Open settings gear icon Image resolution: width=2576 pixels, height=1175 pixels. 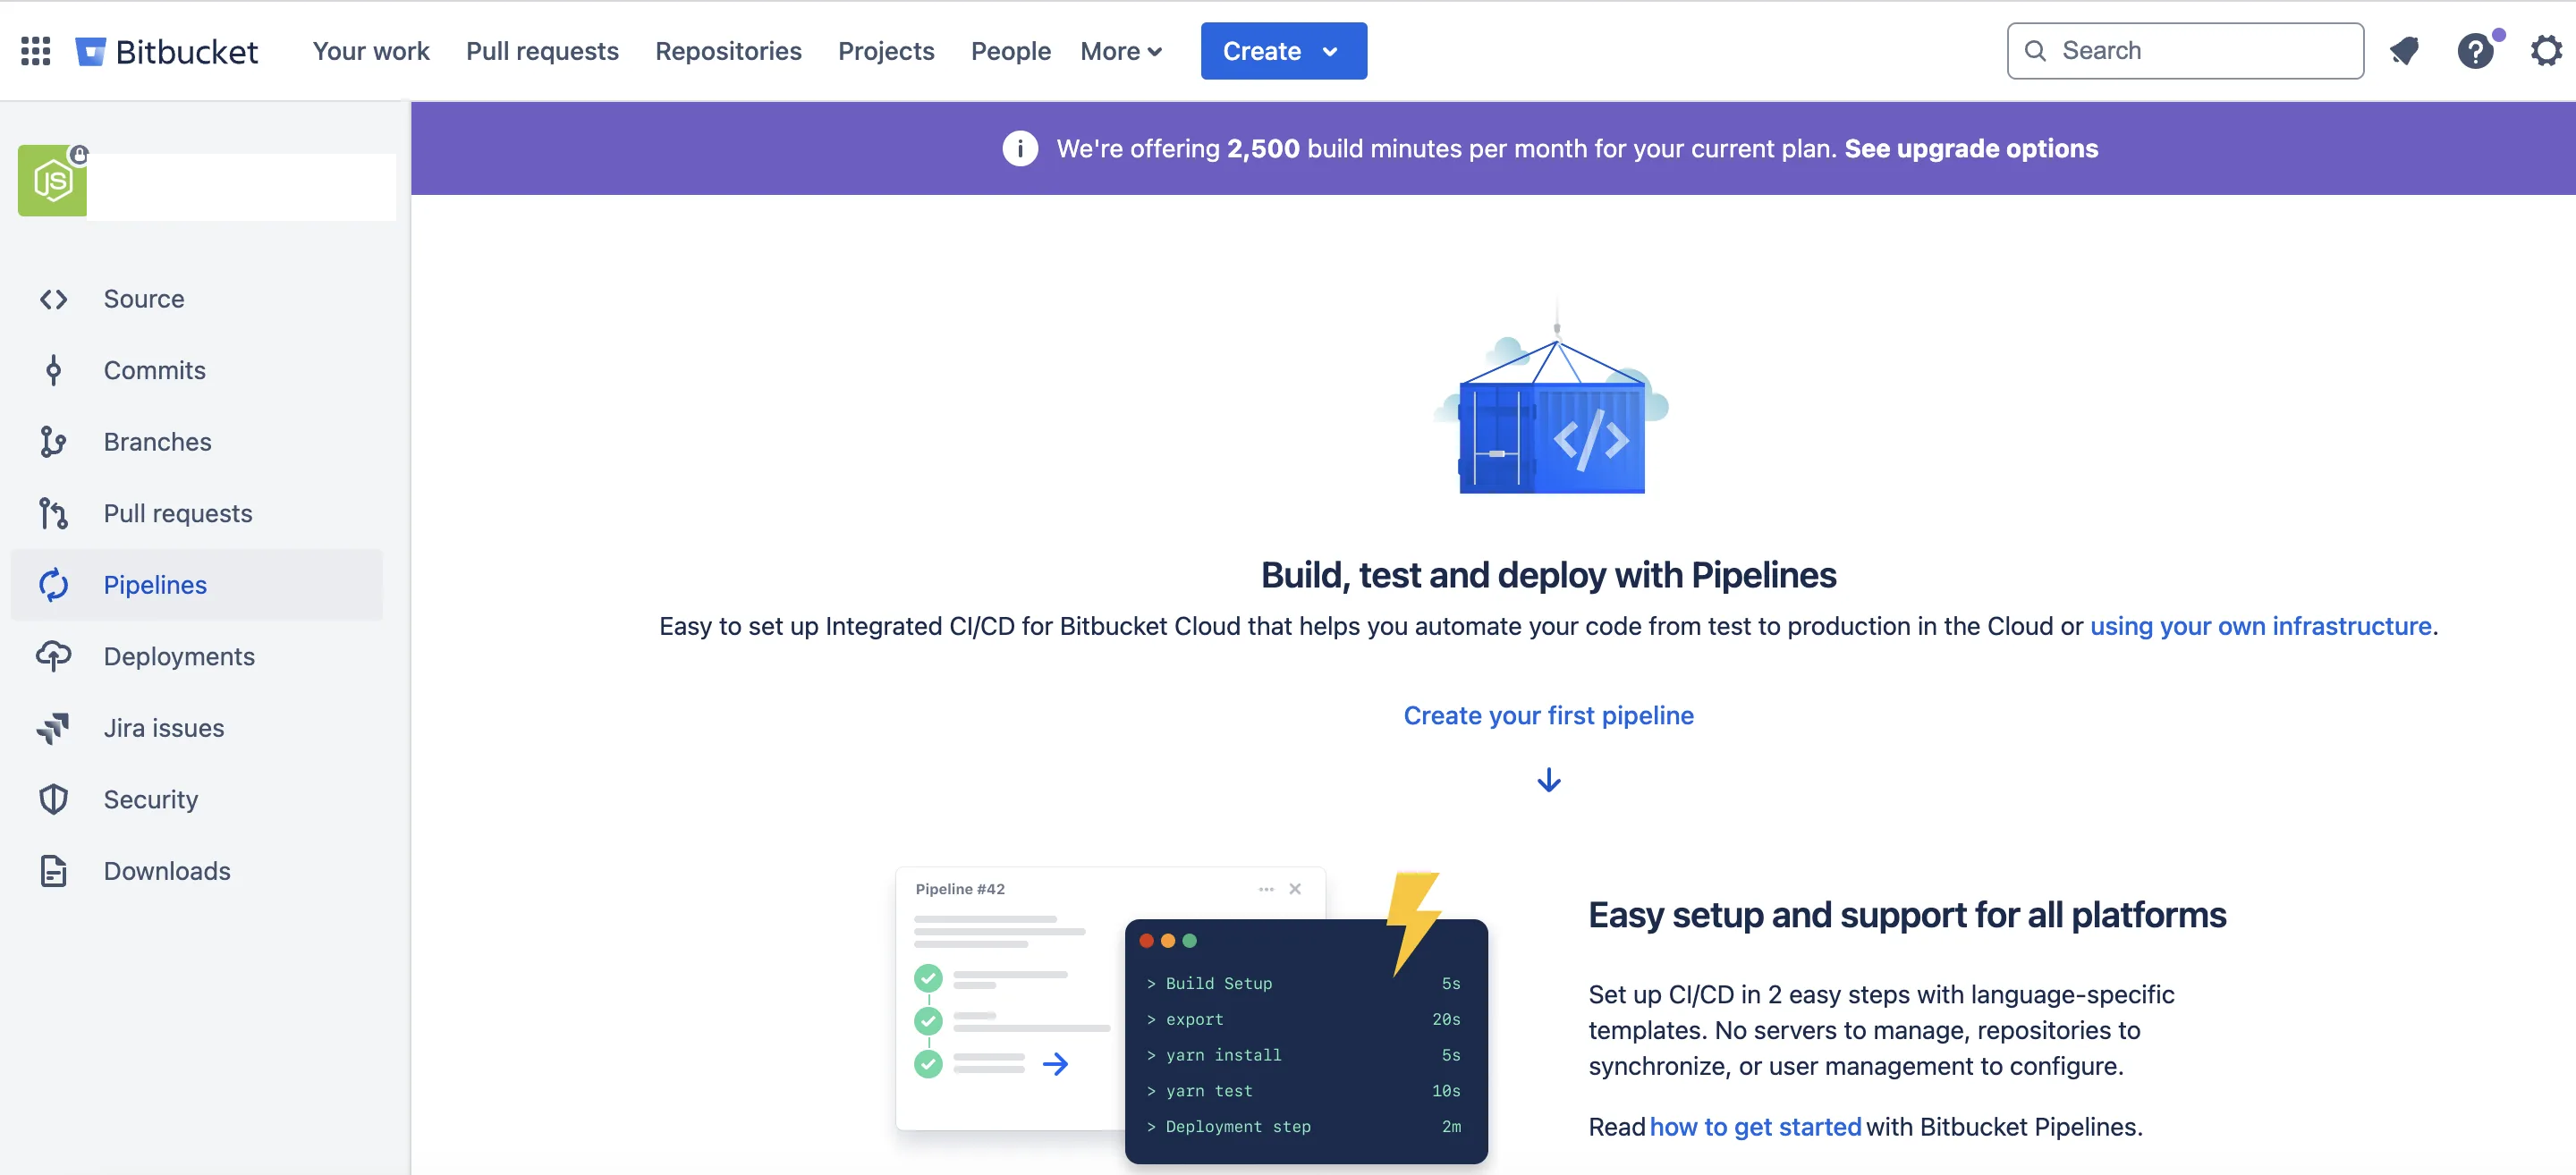click(2546, 51)
